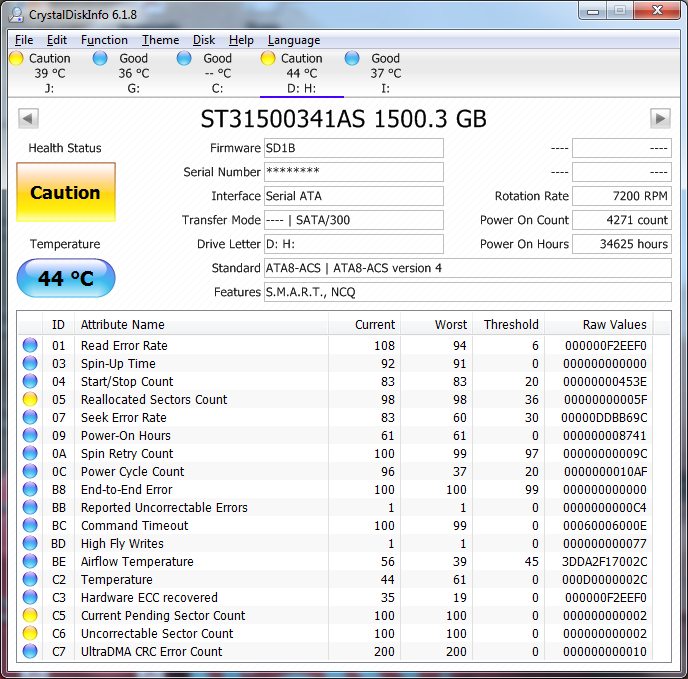Minimize the CrystalDiskInfo window

[593, 11]
